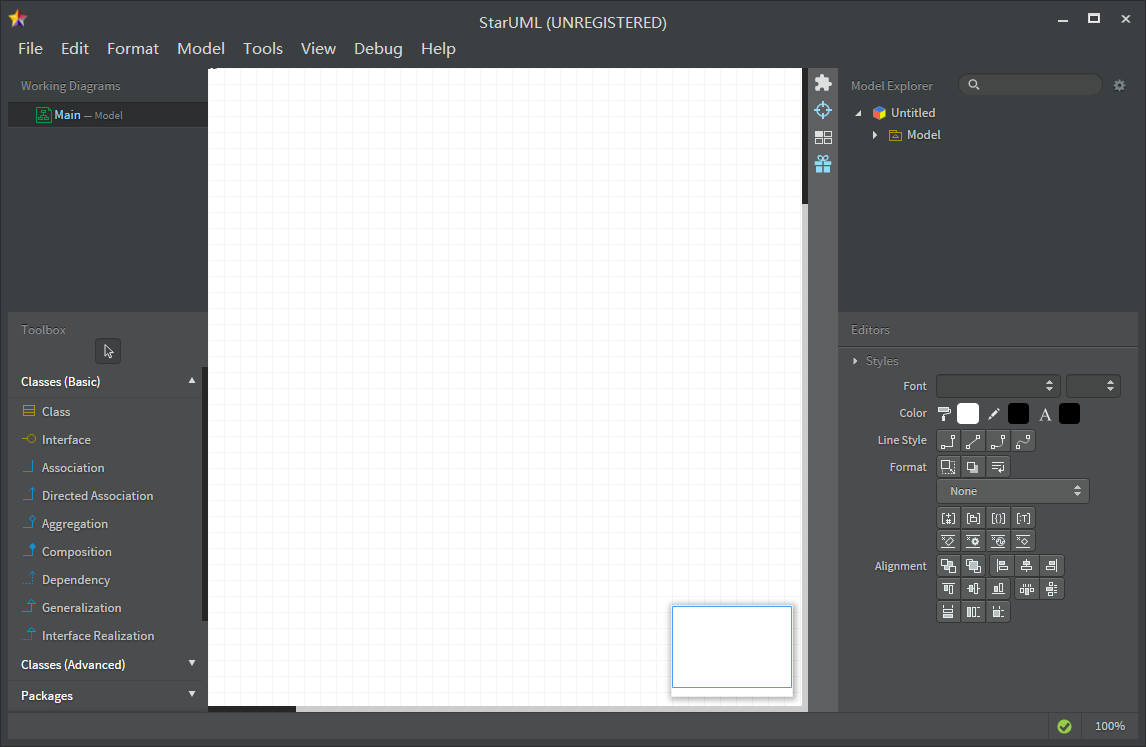Align selected elements middle vertically
The image size is (1146, 747).
point(973,589)
